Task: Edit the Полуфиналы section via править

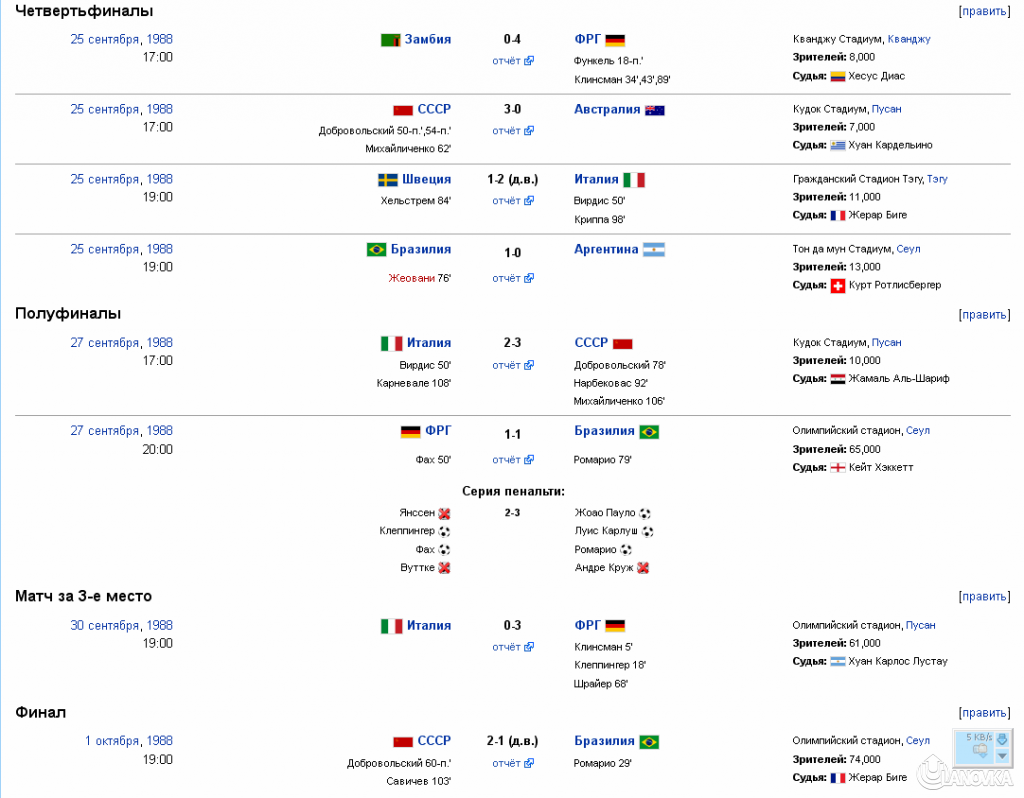Action: tap(984, 314)
